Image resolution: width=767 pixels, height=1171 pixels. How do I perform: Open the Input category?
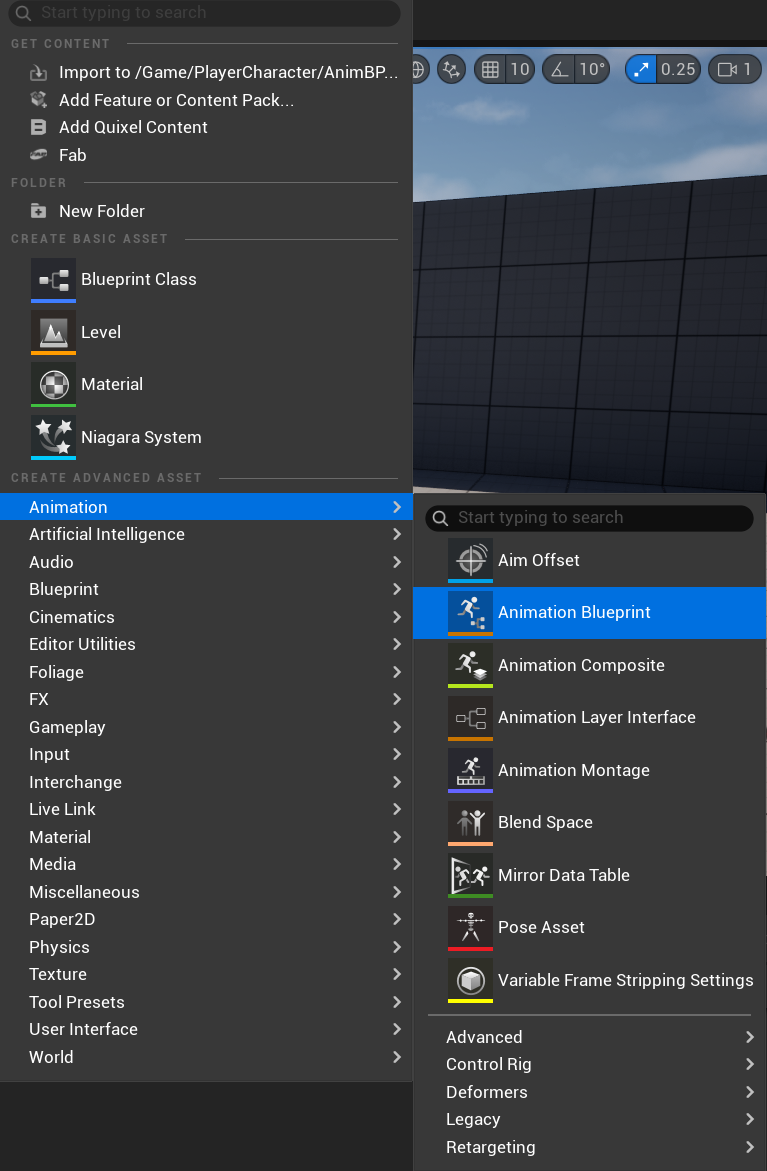(206, 754)
